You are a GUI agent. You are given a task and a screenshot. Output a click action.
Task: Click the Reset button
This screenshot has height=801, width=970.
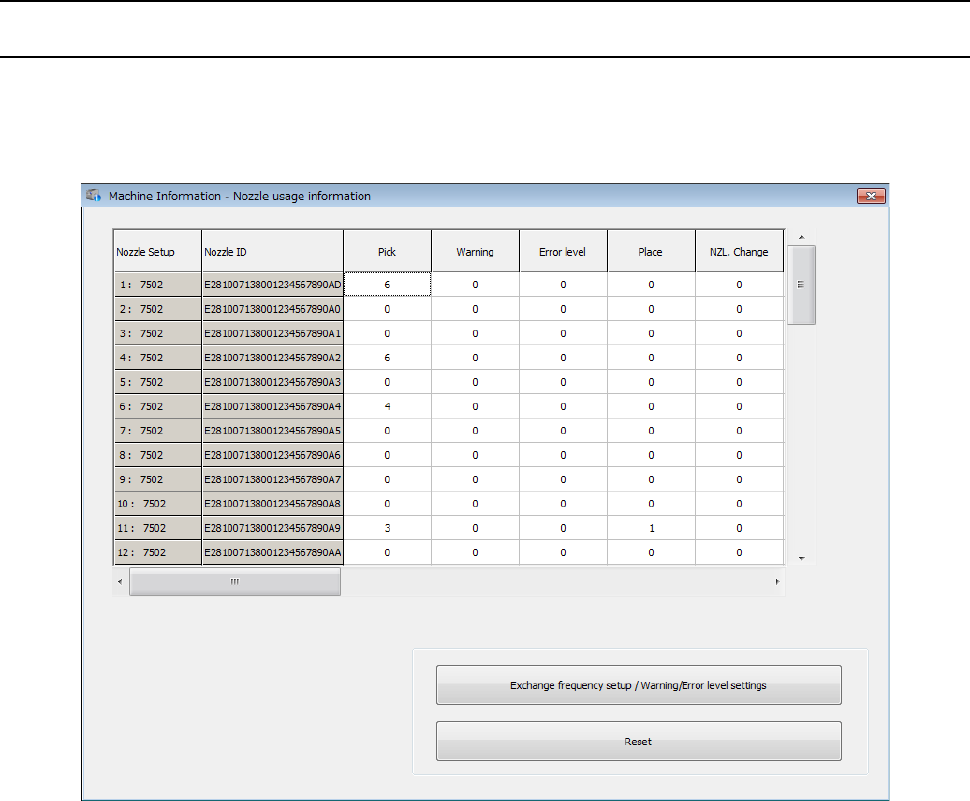(x=638, y=741)
